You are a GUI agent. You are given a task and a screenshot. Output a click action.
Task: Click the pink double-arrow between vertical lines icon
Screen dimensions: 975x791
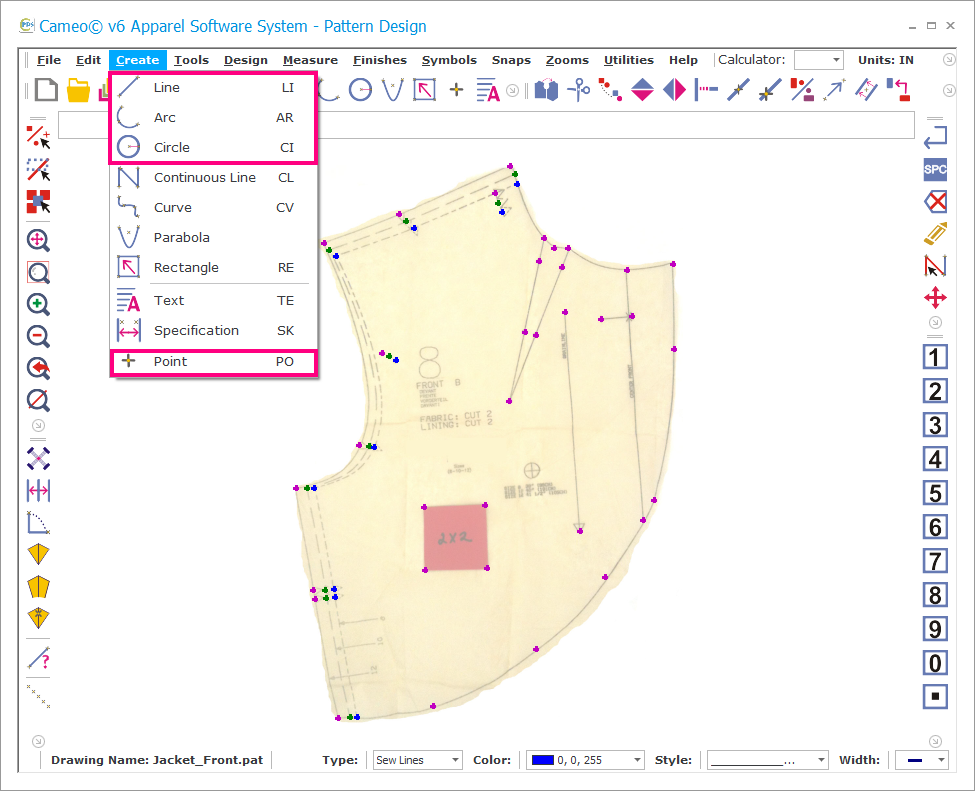(x=39, y=491)
